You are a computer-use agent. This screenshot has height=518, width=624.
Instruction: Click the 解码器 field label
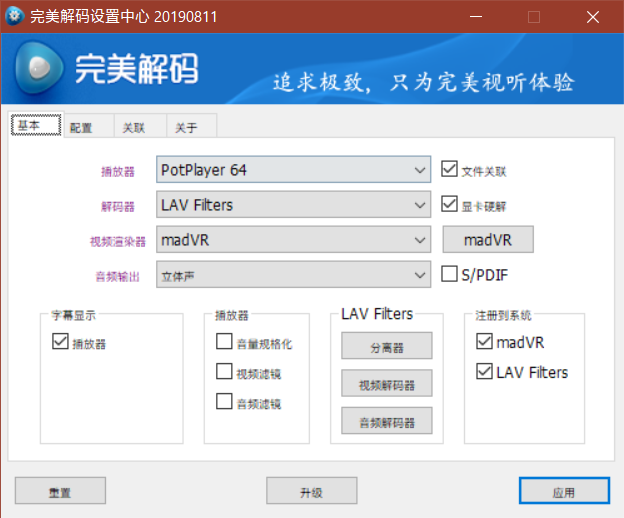point(118,206)
